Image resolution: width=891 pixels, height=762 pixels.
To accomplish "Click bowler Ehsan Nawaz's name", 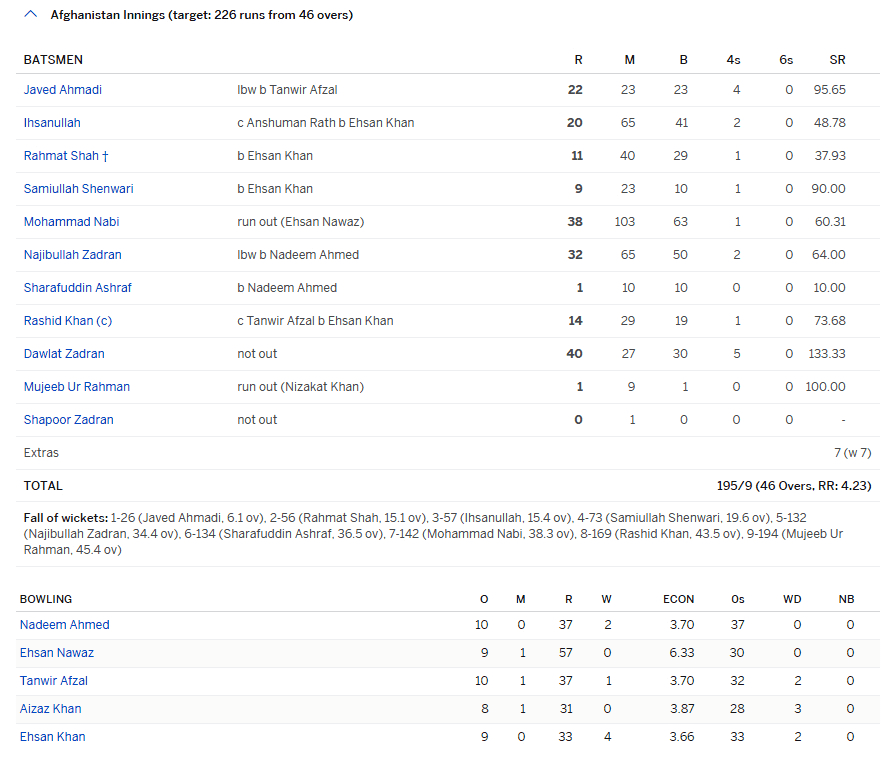I will pyautogui.click(x=57, y=653).
